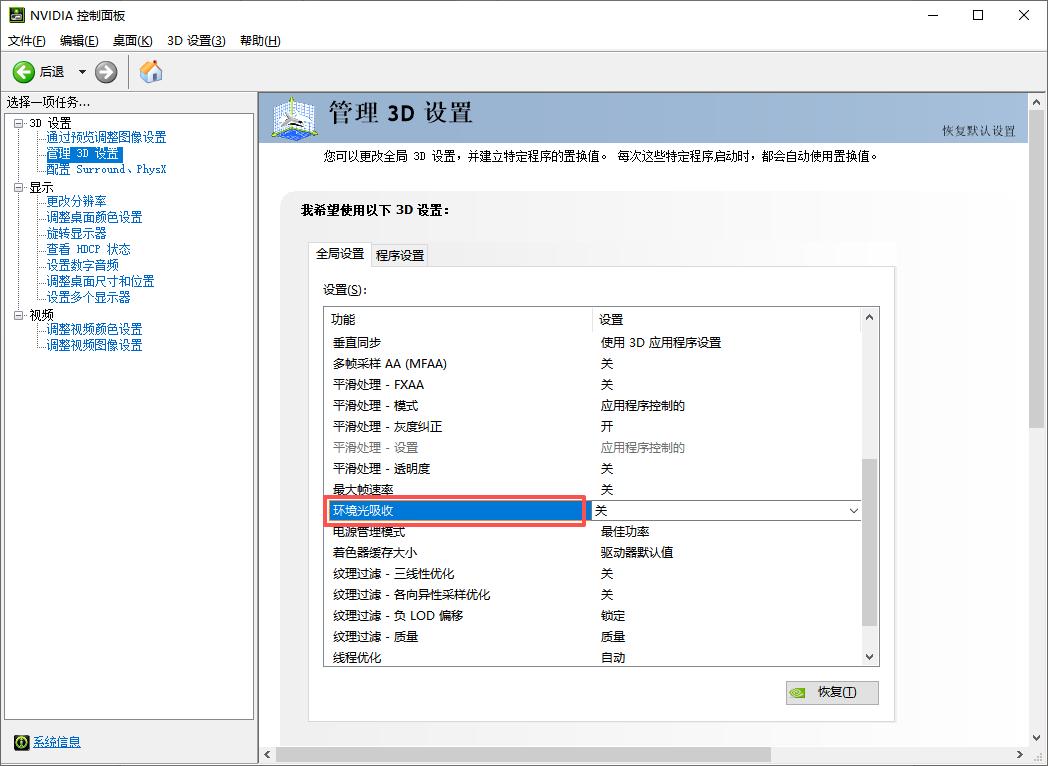Open 设置数字音频 task
The width and height of the screenshot is (1048, 766).
point(82,265)
